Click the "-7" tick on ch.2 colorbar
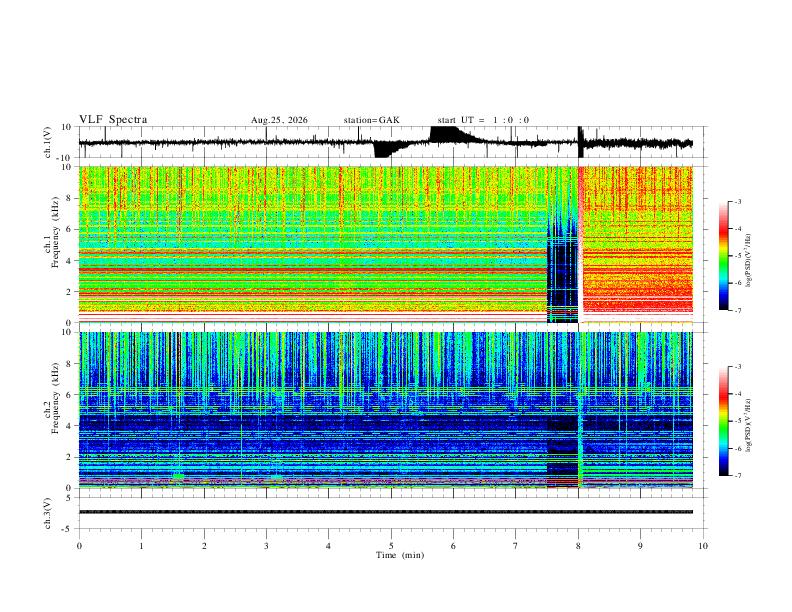 coord(738,476)
